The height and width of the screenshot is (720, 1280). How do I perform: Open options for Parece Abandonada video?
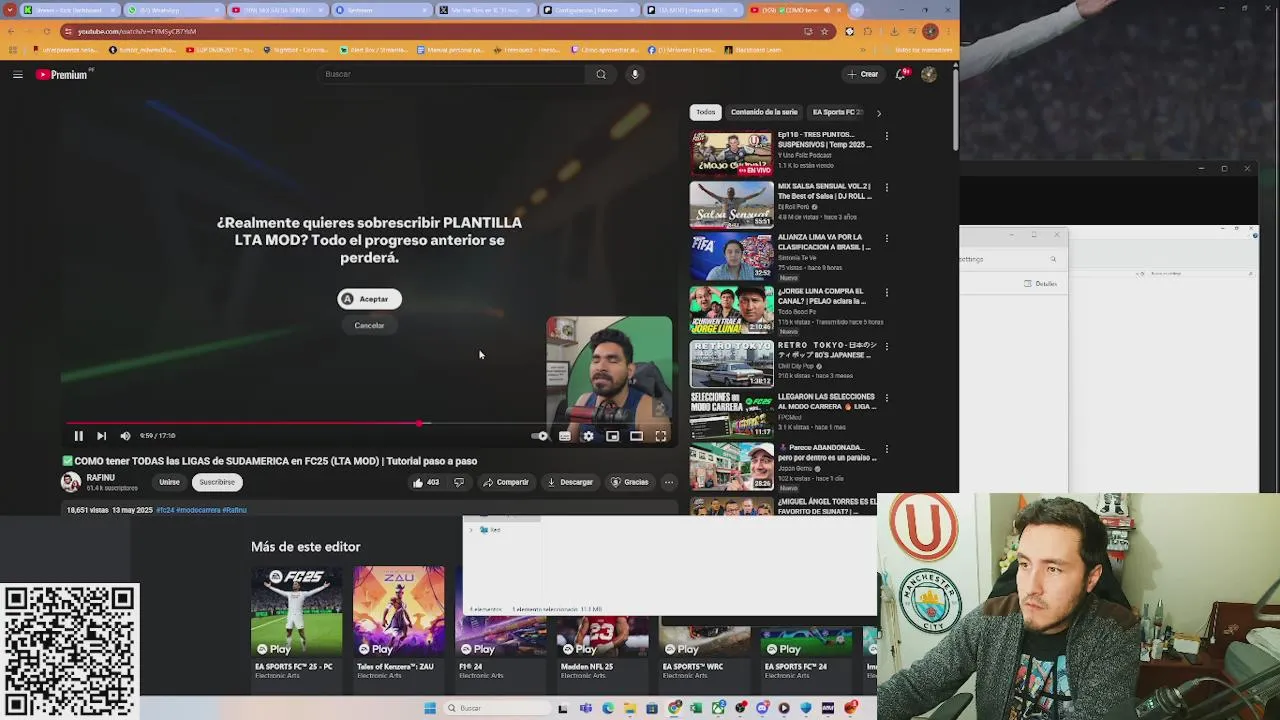[886, 449]
